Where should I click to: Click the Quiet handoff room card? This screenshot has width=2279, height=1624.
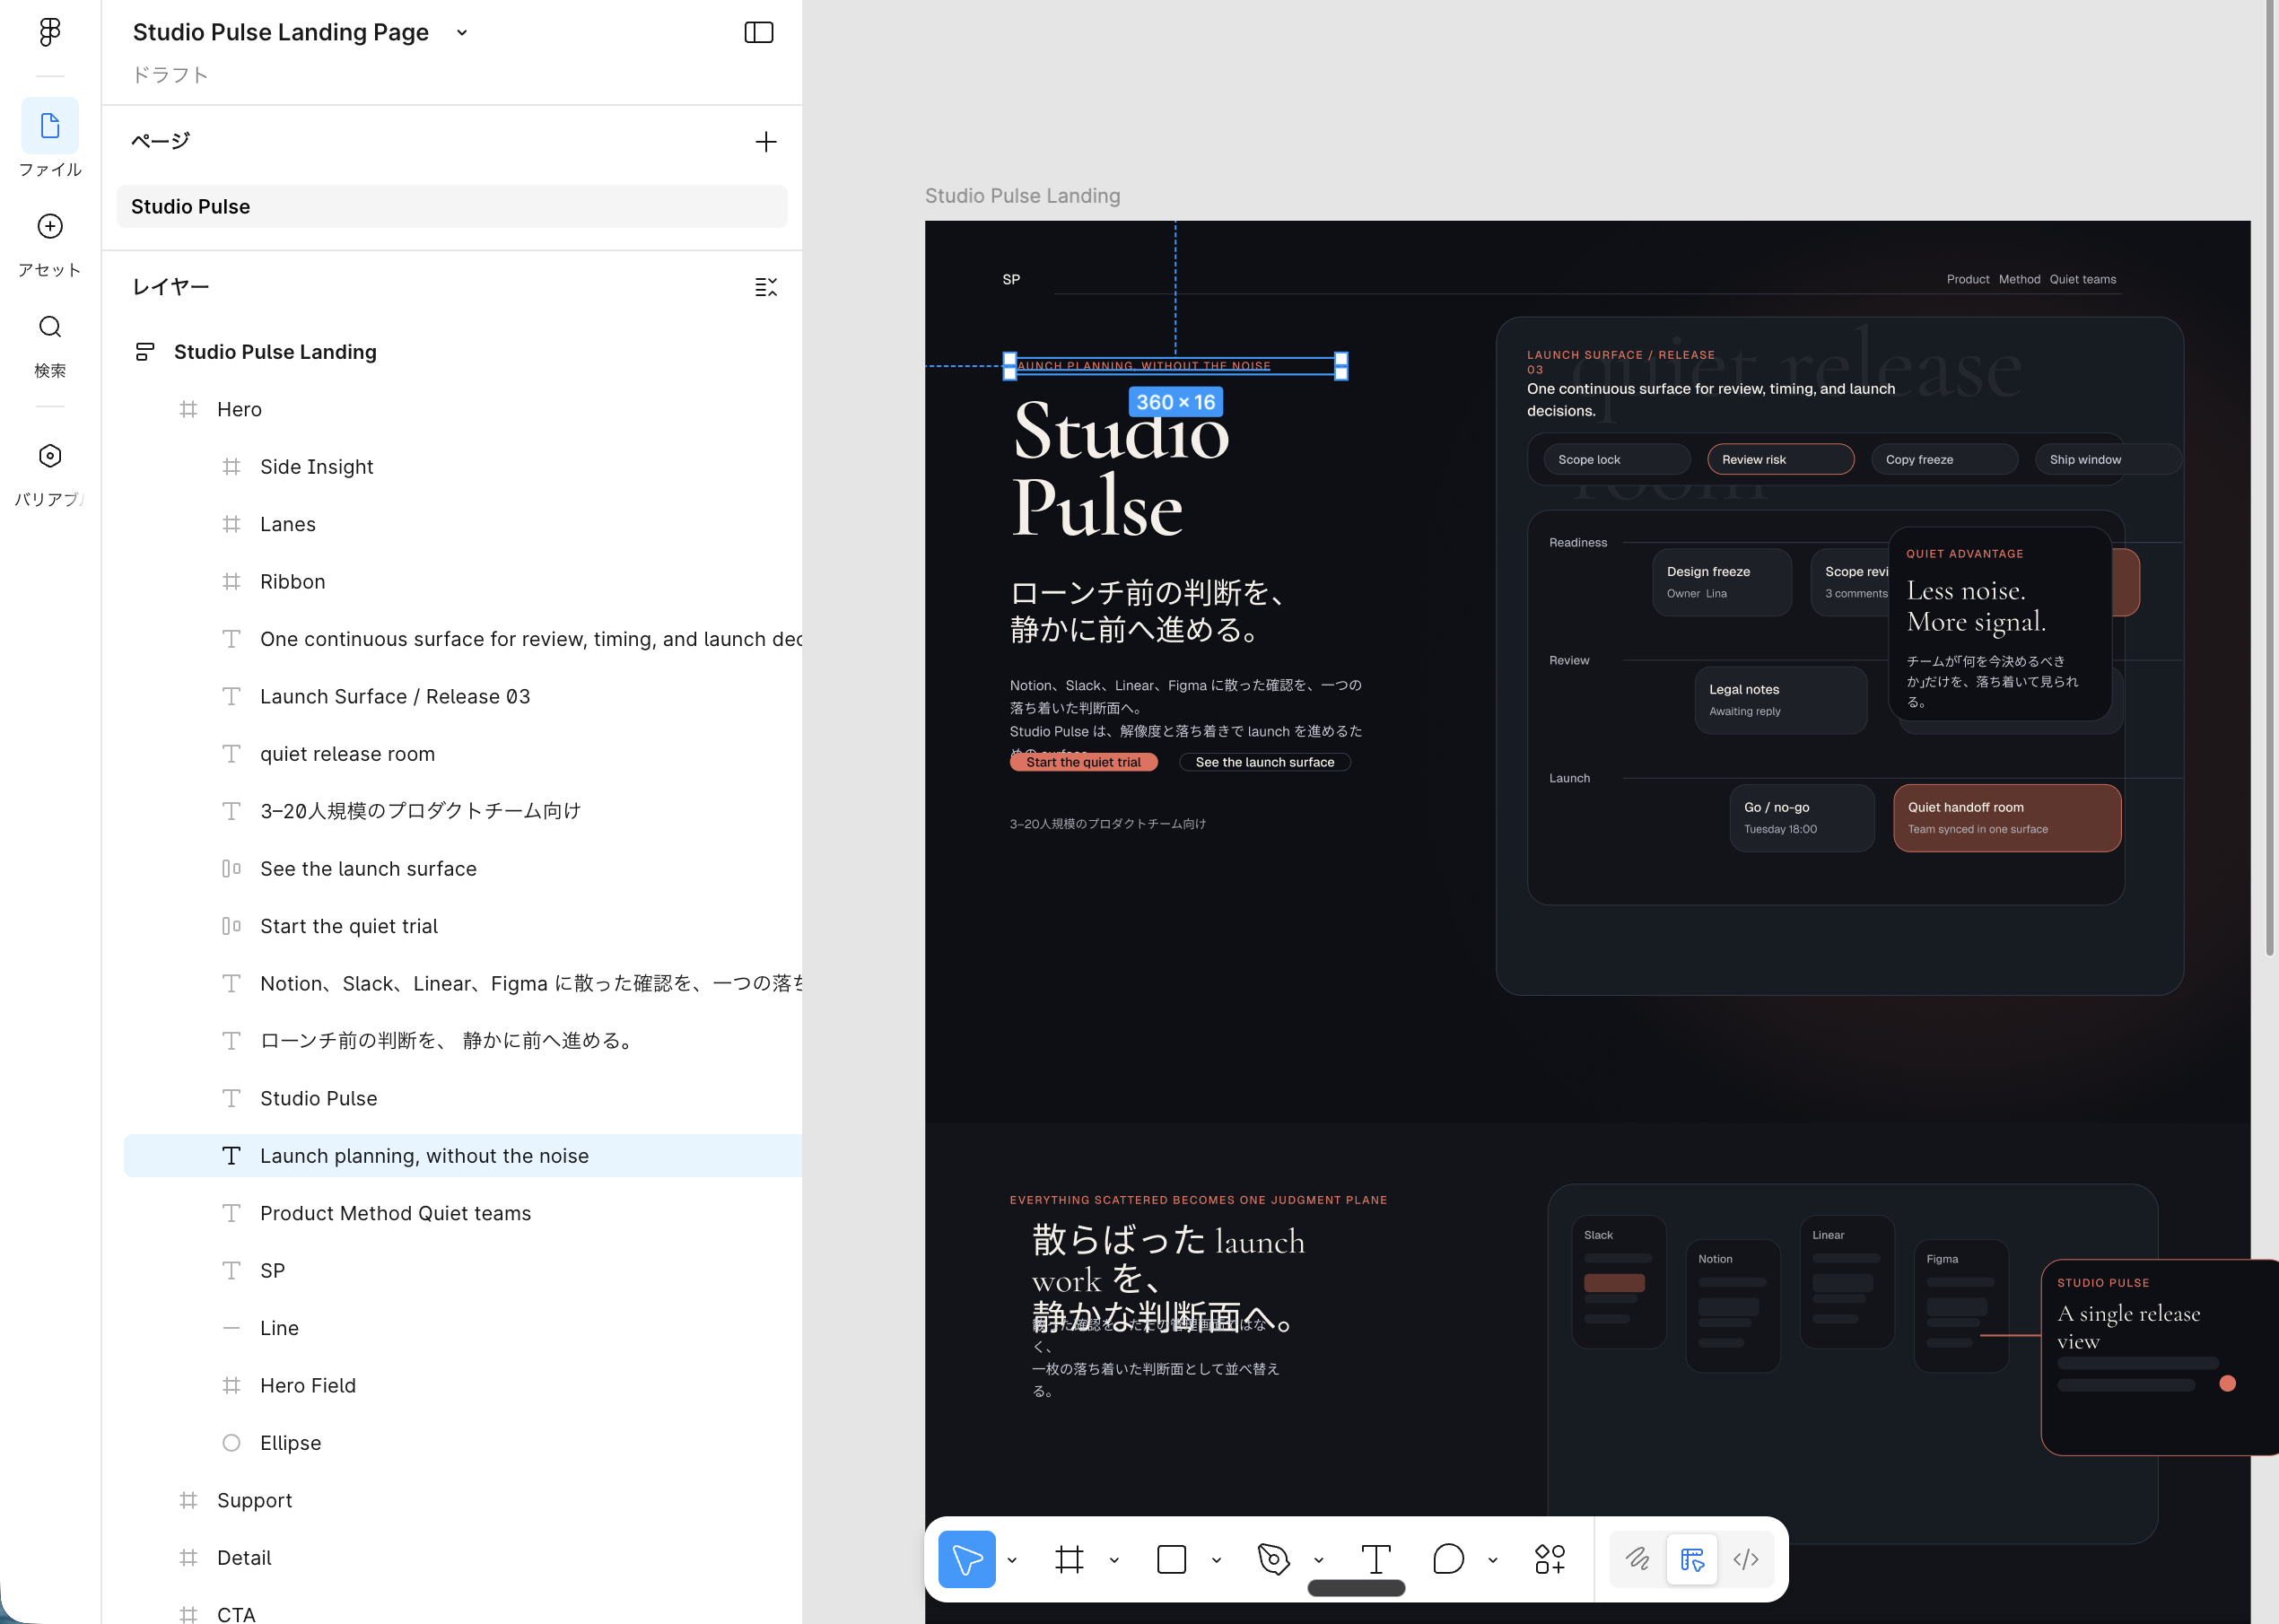coord(2007,818)
